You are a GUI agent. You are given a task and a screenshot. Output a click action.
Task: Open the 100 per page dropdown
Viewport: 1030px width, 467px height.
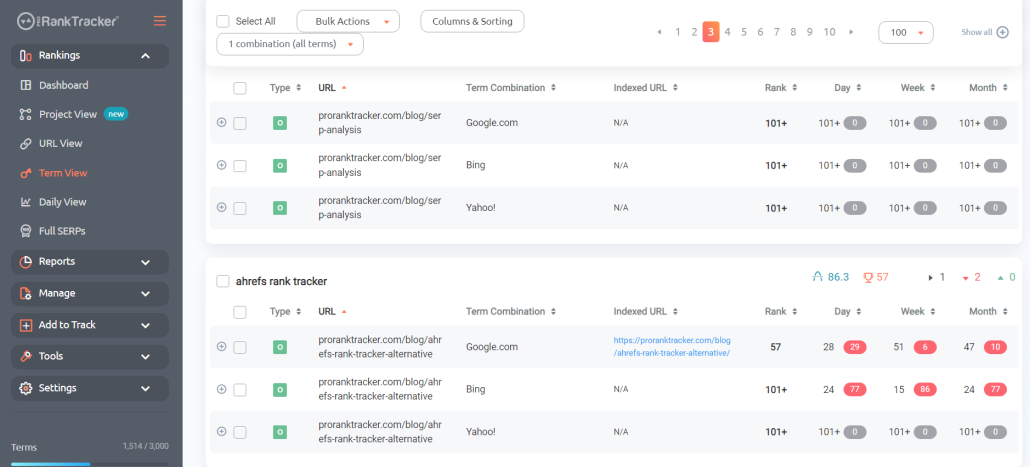906,32
